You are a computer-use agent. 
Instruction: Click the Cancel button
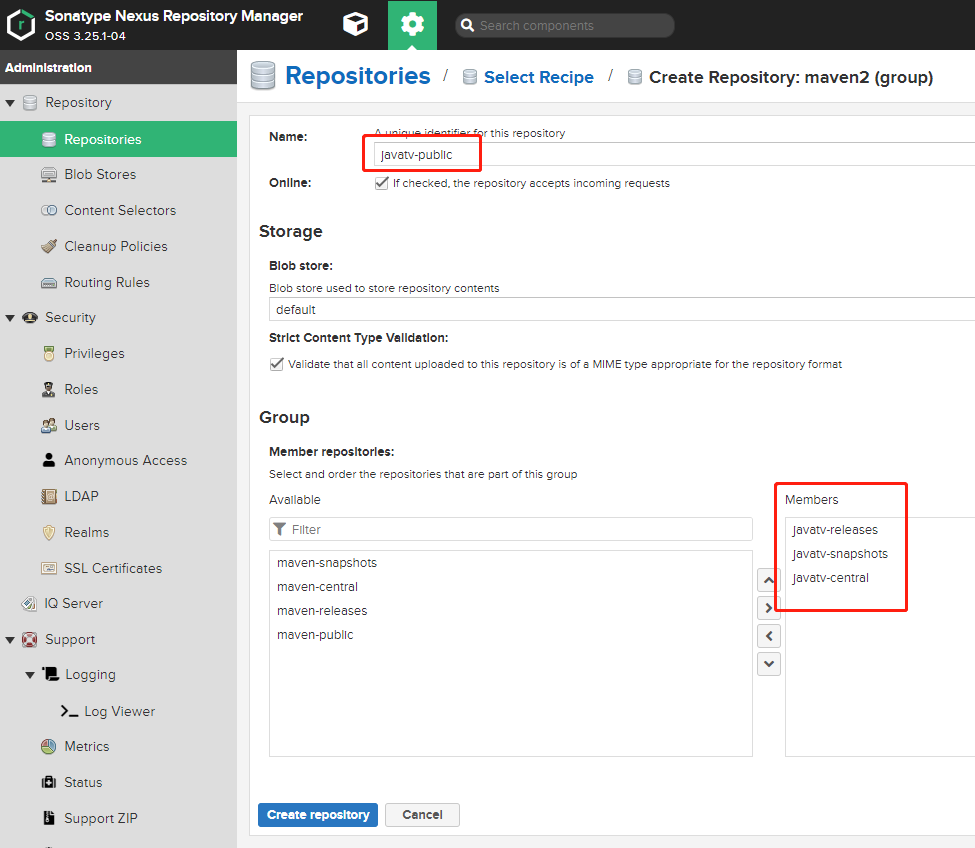pyautogui.click(x=422, y=815)
